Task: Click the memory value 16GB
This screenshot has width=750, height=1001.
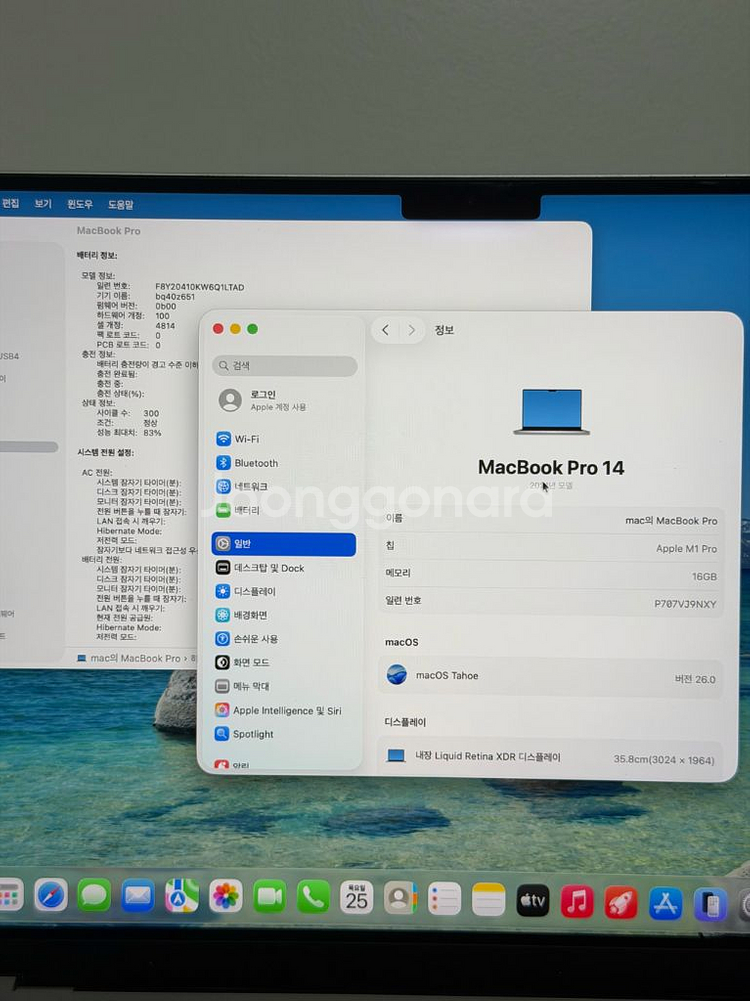Action: 704,576
